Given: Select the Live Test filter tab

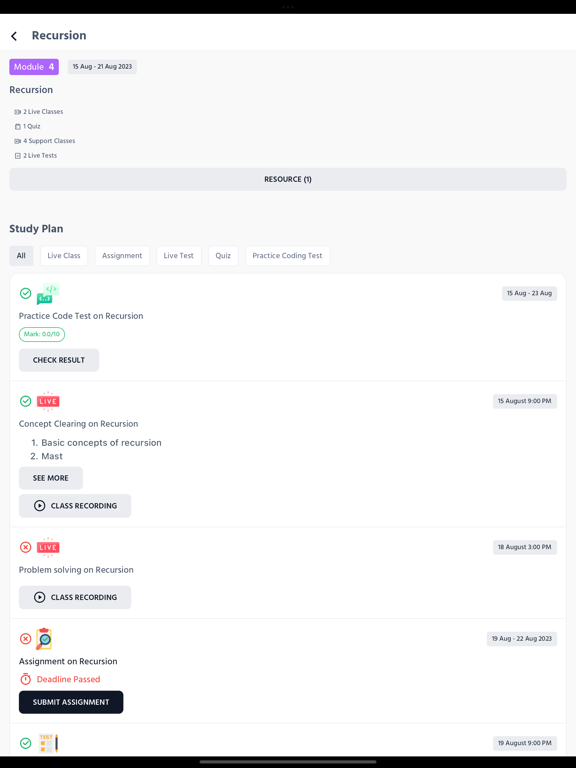Looking at the screenshot, I should click(x=179, y=256).
